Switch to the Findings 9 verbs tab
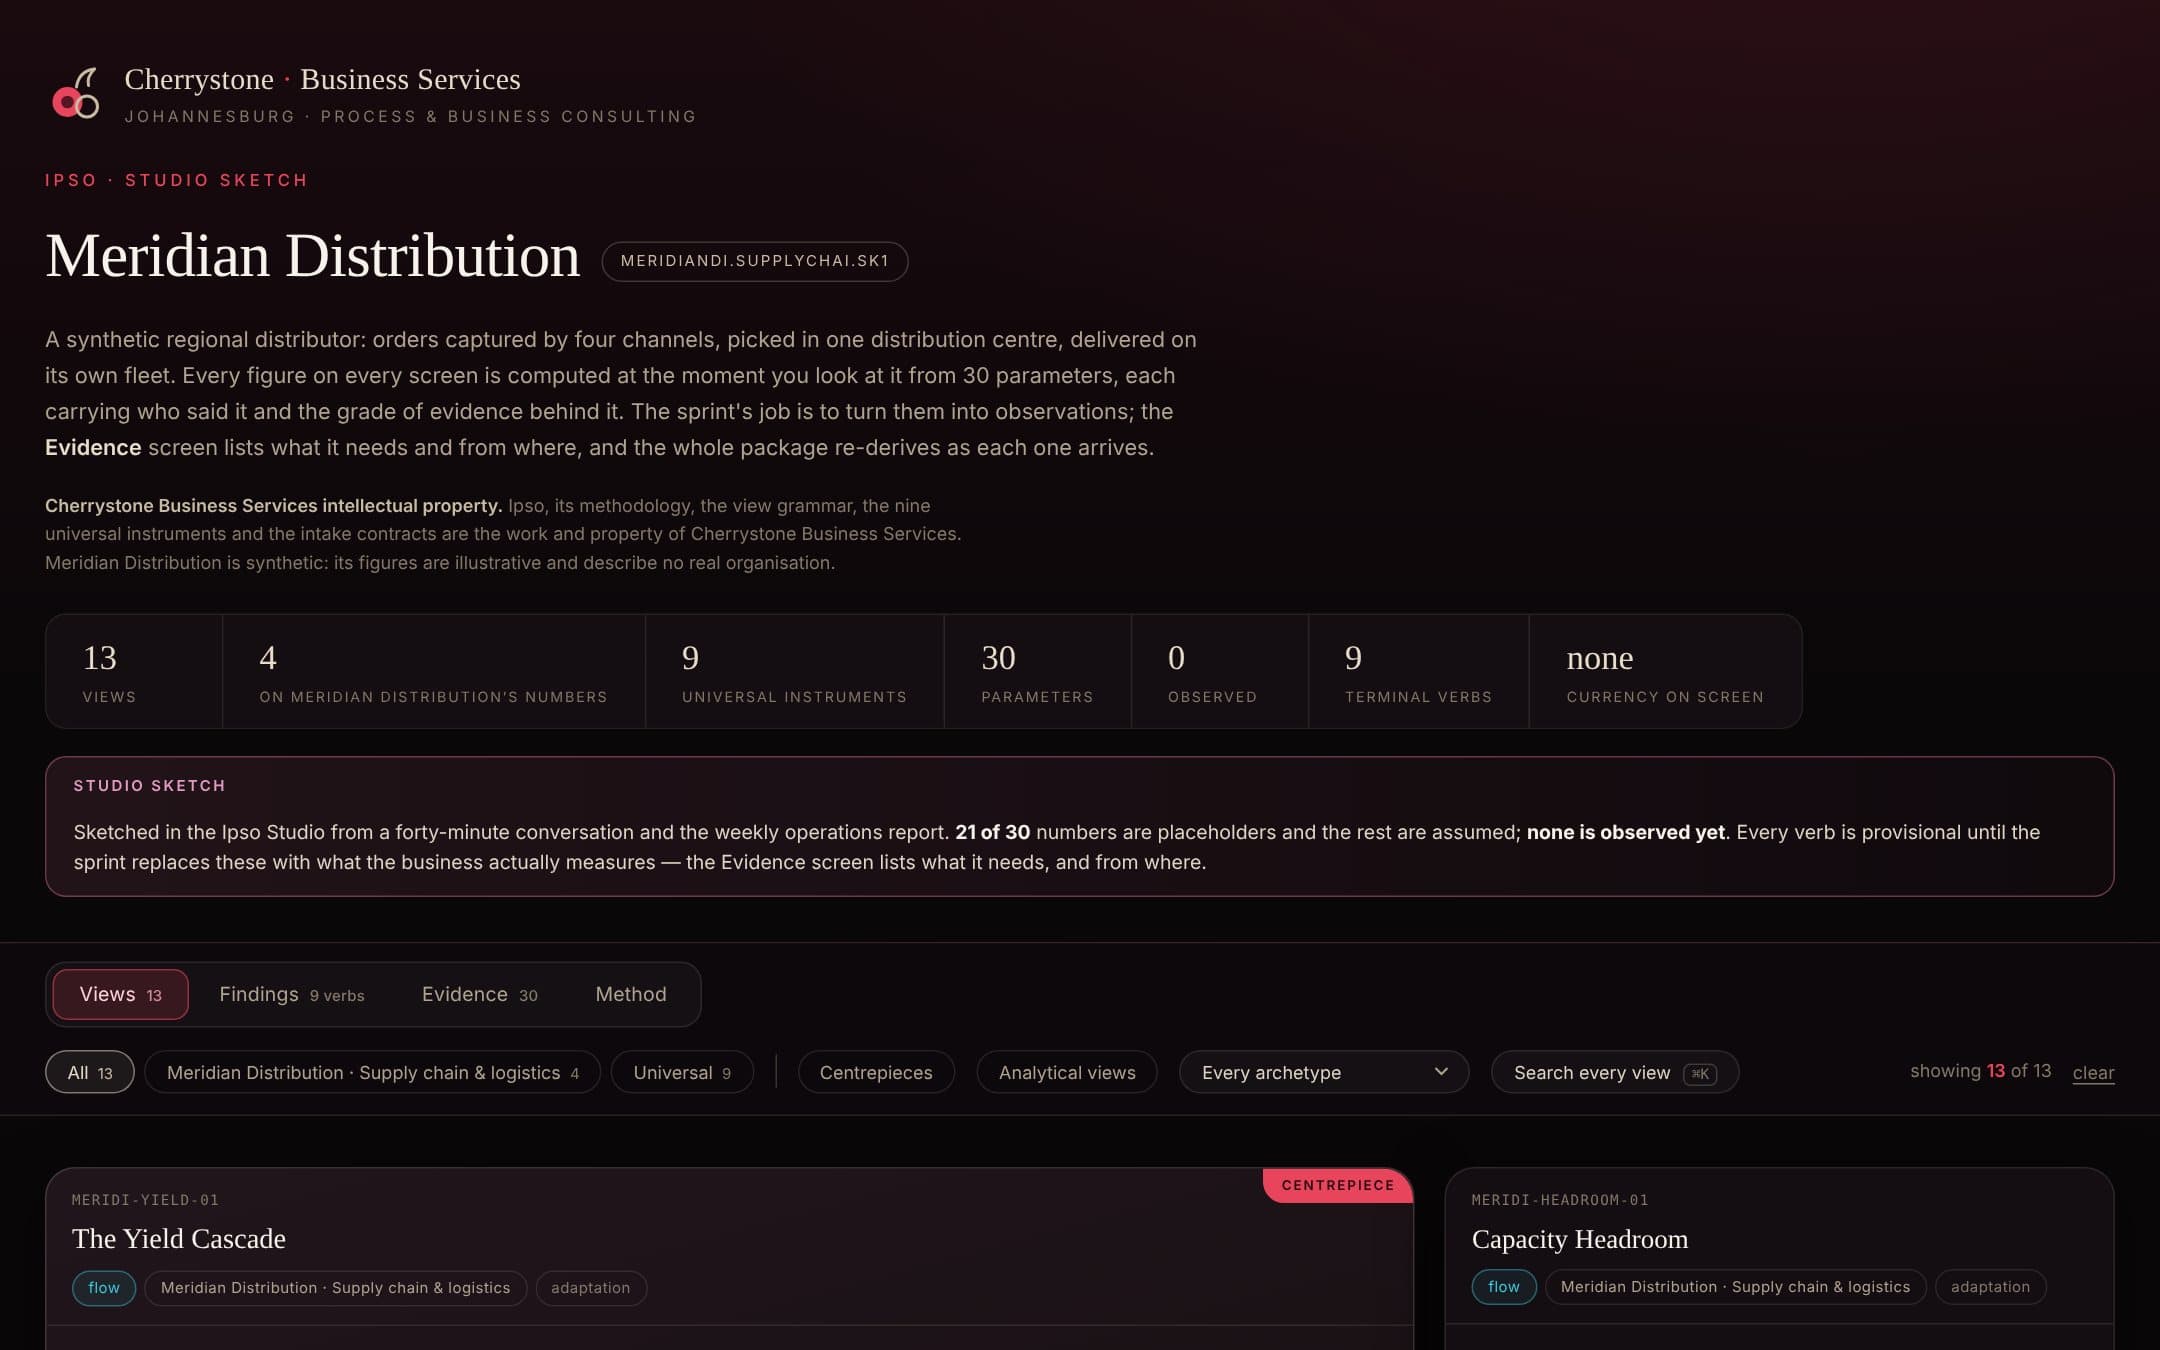2160x1350 pixels. (291, 994)
